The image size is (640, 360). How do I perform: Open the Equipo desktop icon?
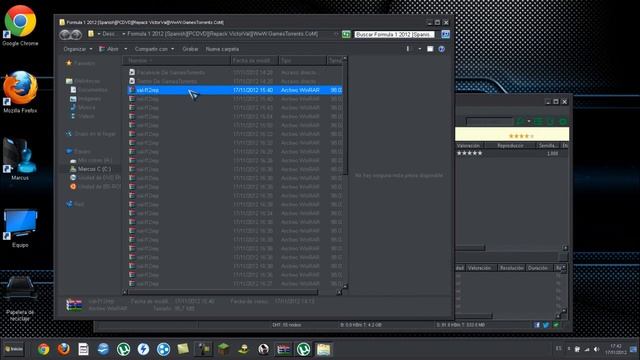click(x=20, y=227)
